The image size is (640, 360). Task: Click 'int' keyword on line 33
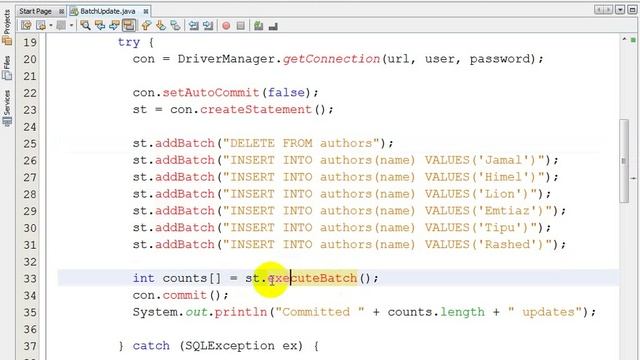coord(144,278)
